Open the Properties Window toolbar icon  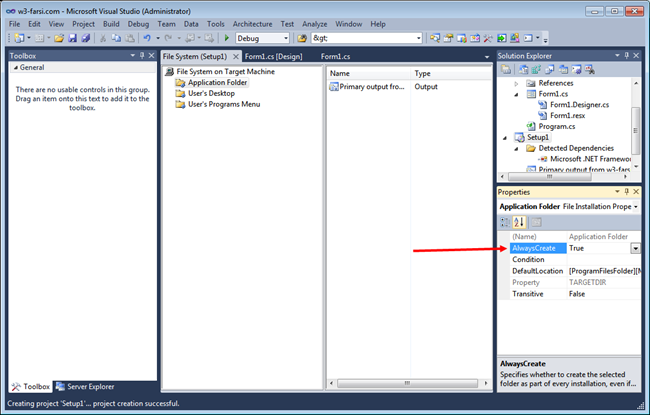(448, 38)
